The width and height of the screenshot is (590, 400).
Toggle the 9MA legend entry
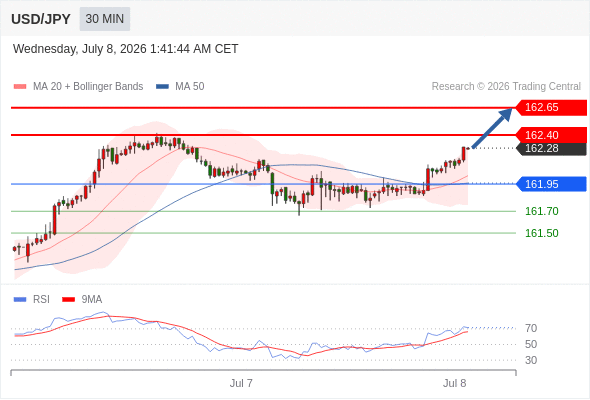82,300
